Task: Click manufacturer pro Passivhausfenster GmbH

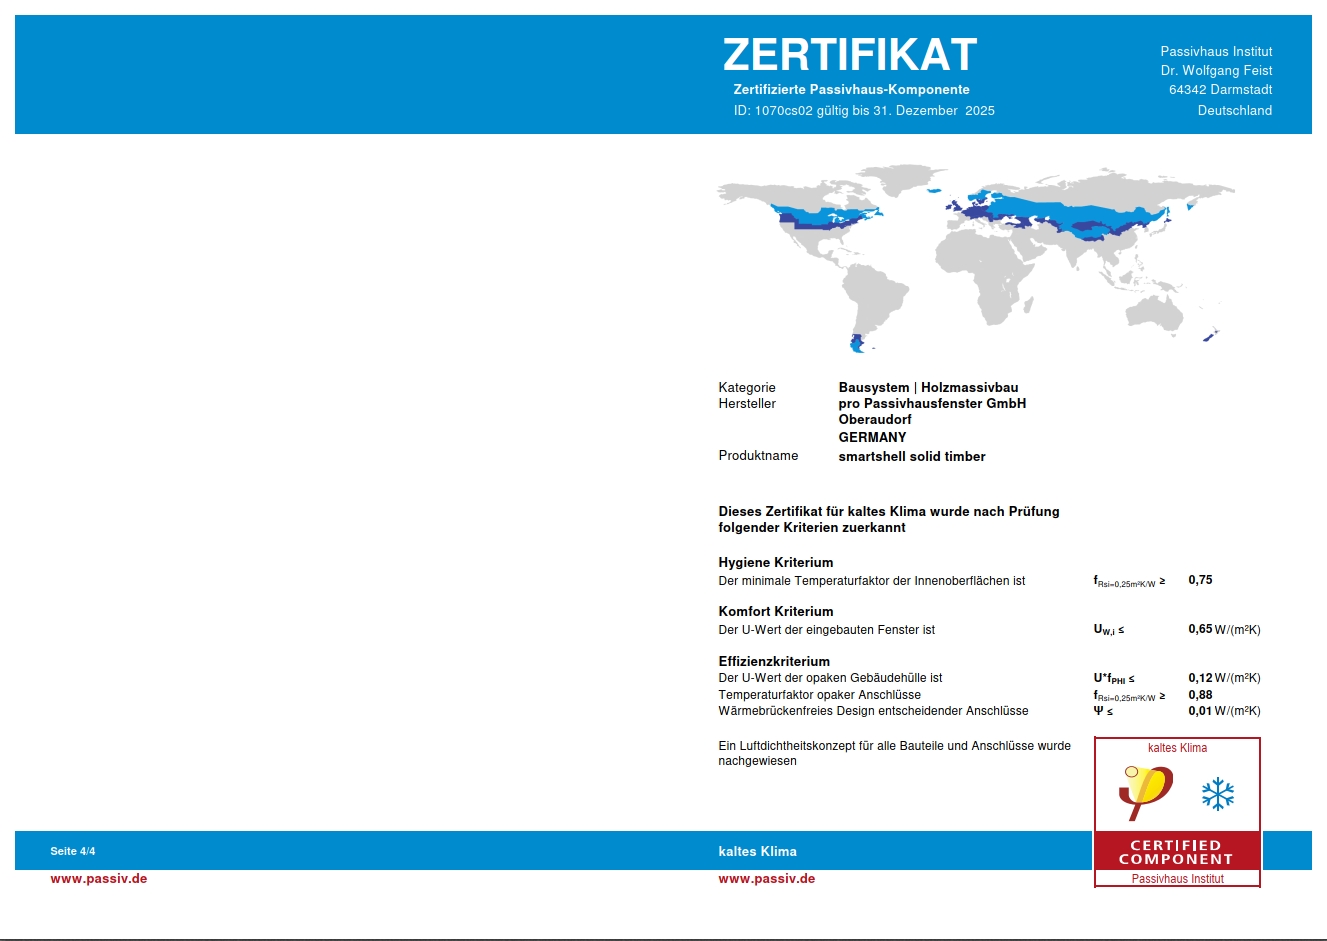Action: point(931,403)
